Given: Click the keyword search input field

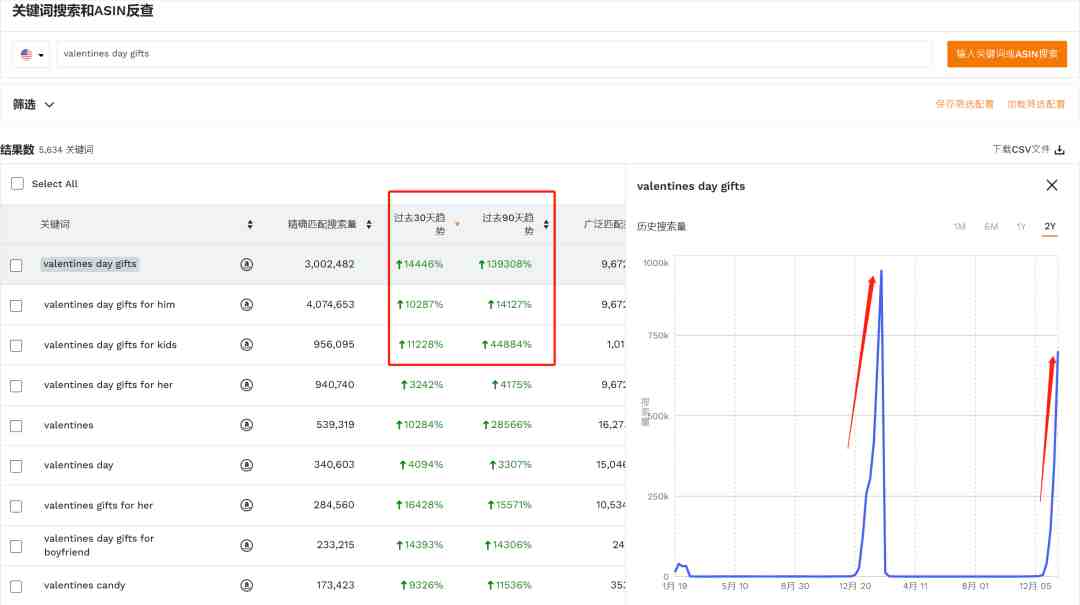Looking at the screenshot, I should 494,54.
